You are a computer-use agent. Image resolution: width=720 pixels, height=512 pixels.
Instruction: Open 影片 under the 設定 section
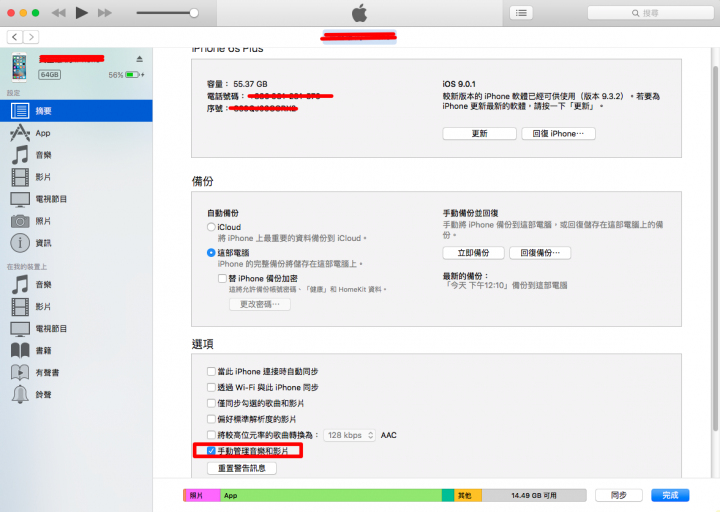[76, 177]
